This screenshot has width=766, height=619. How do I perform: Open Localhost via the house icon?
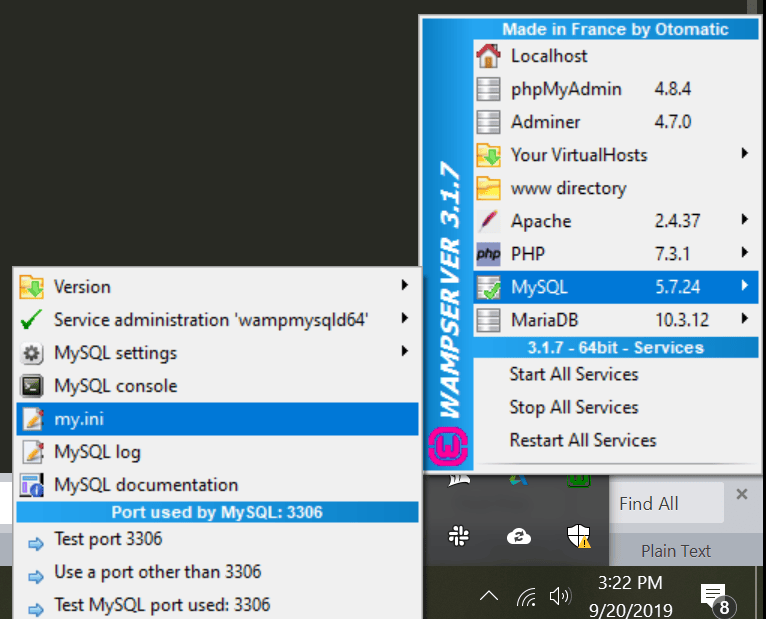pyautogui.click(x=489, y=56)
